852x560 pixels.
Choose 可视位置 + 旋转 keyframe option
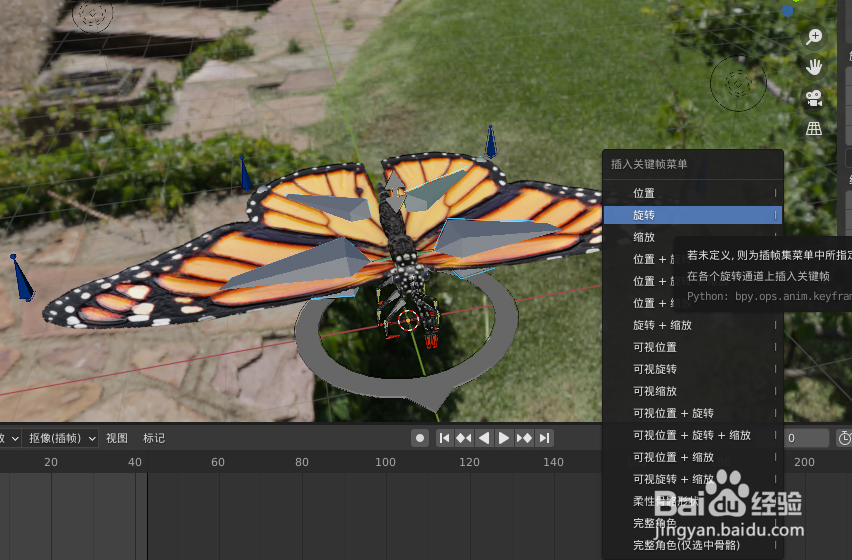tap(693, 413)
